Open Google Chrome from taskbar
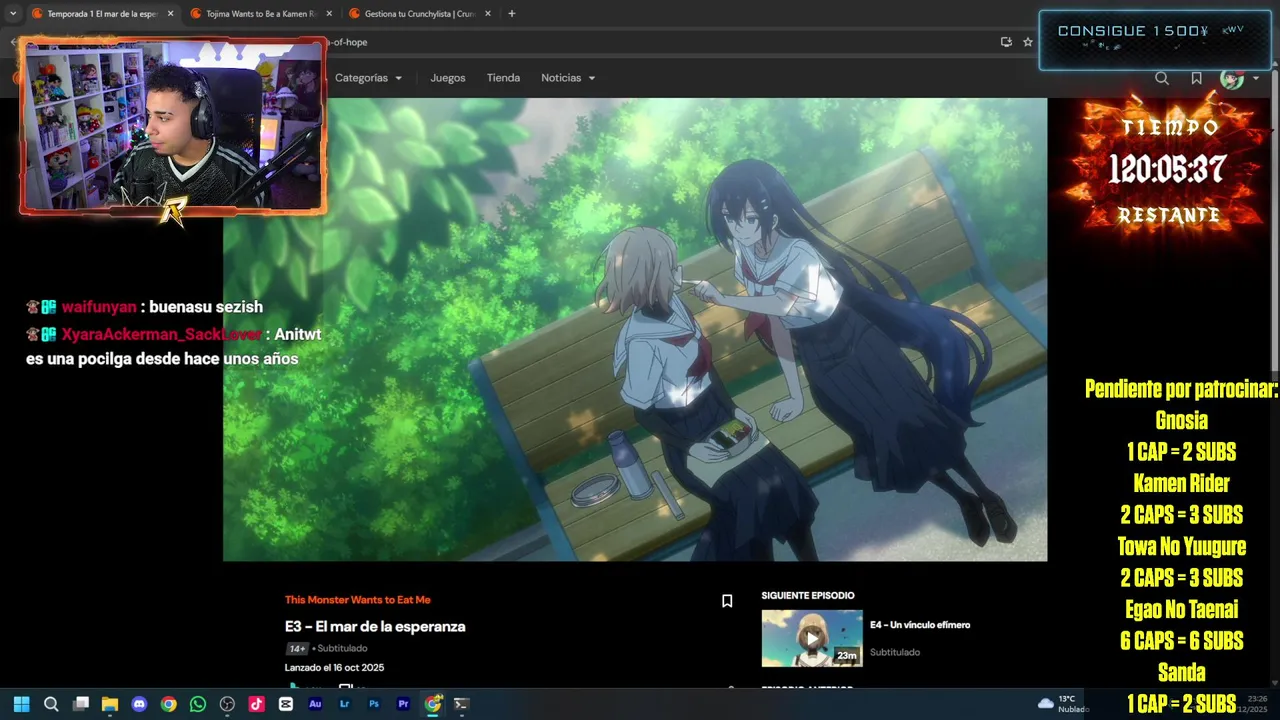The width and height of the screenshot is (1280, 720). [x=169, y=704]
